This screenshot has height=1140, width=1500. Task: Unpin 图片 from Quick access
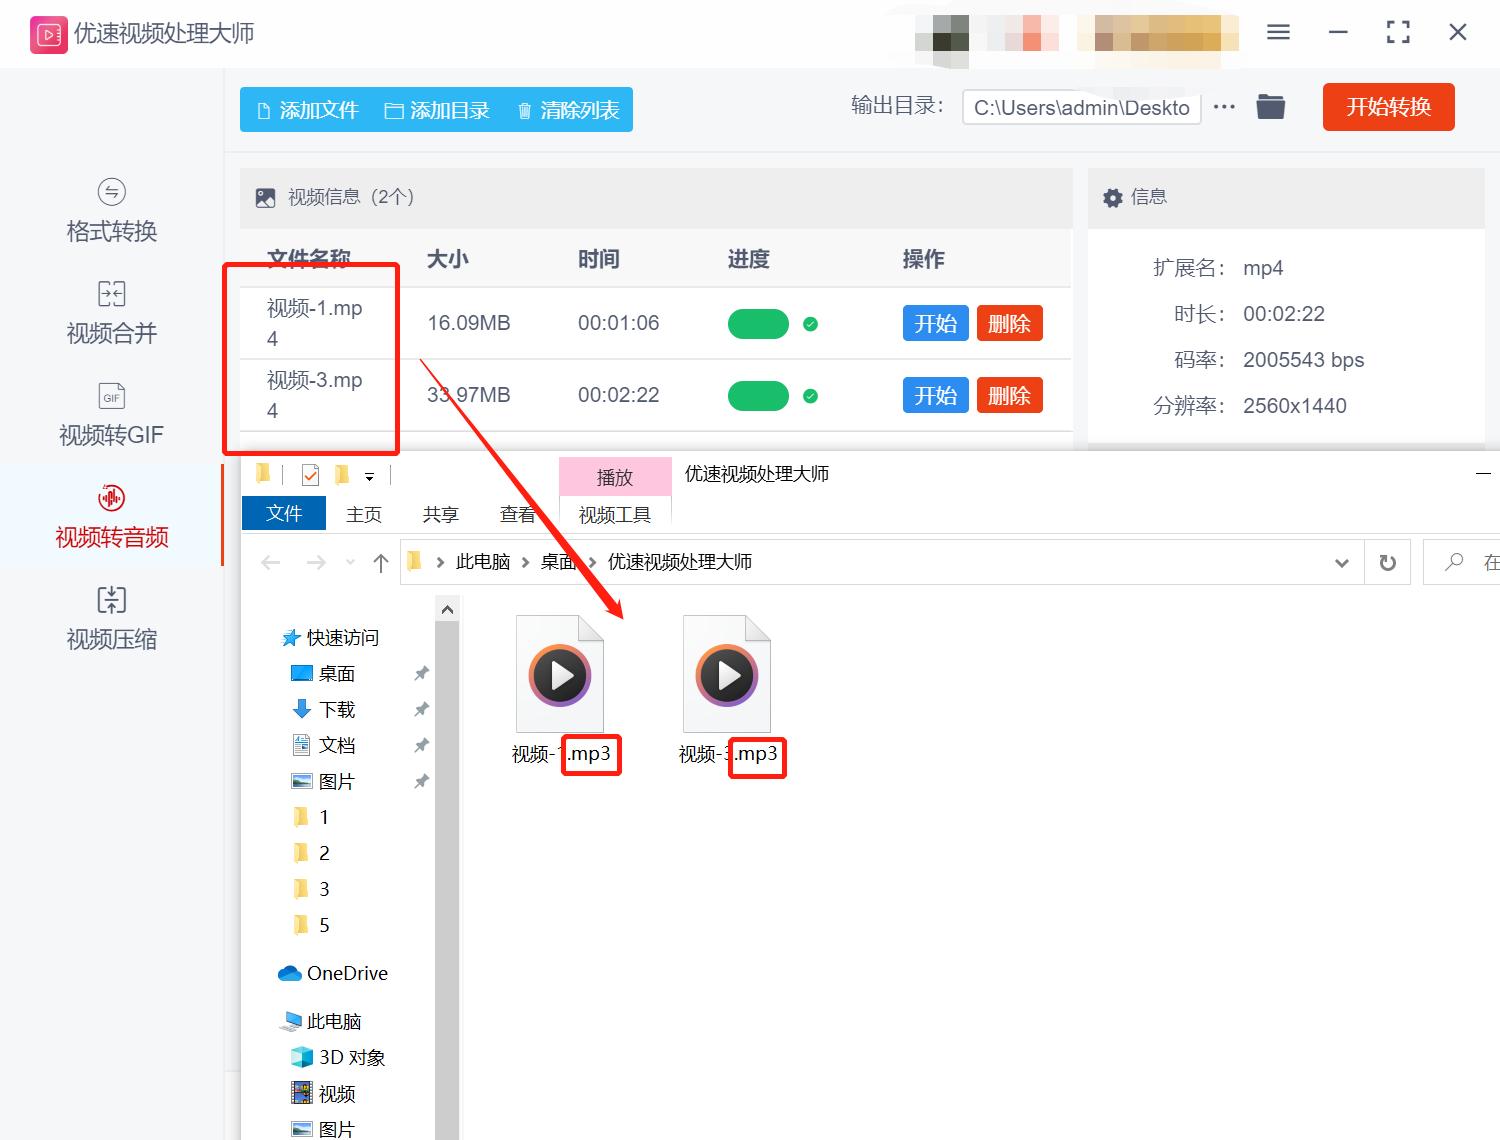pos(421,781)
